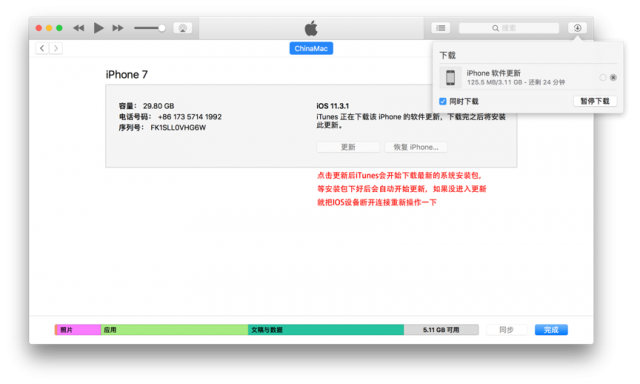Cancel the iPhone 软件更新 download with the x icon
Screen dimensions: 640x384
pos(613,77)
